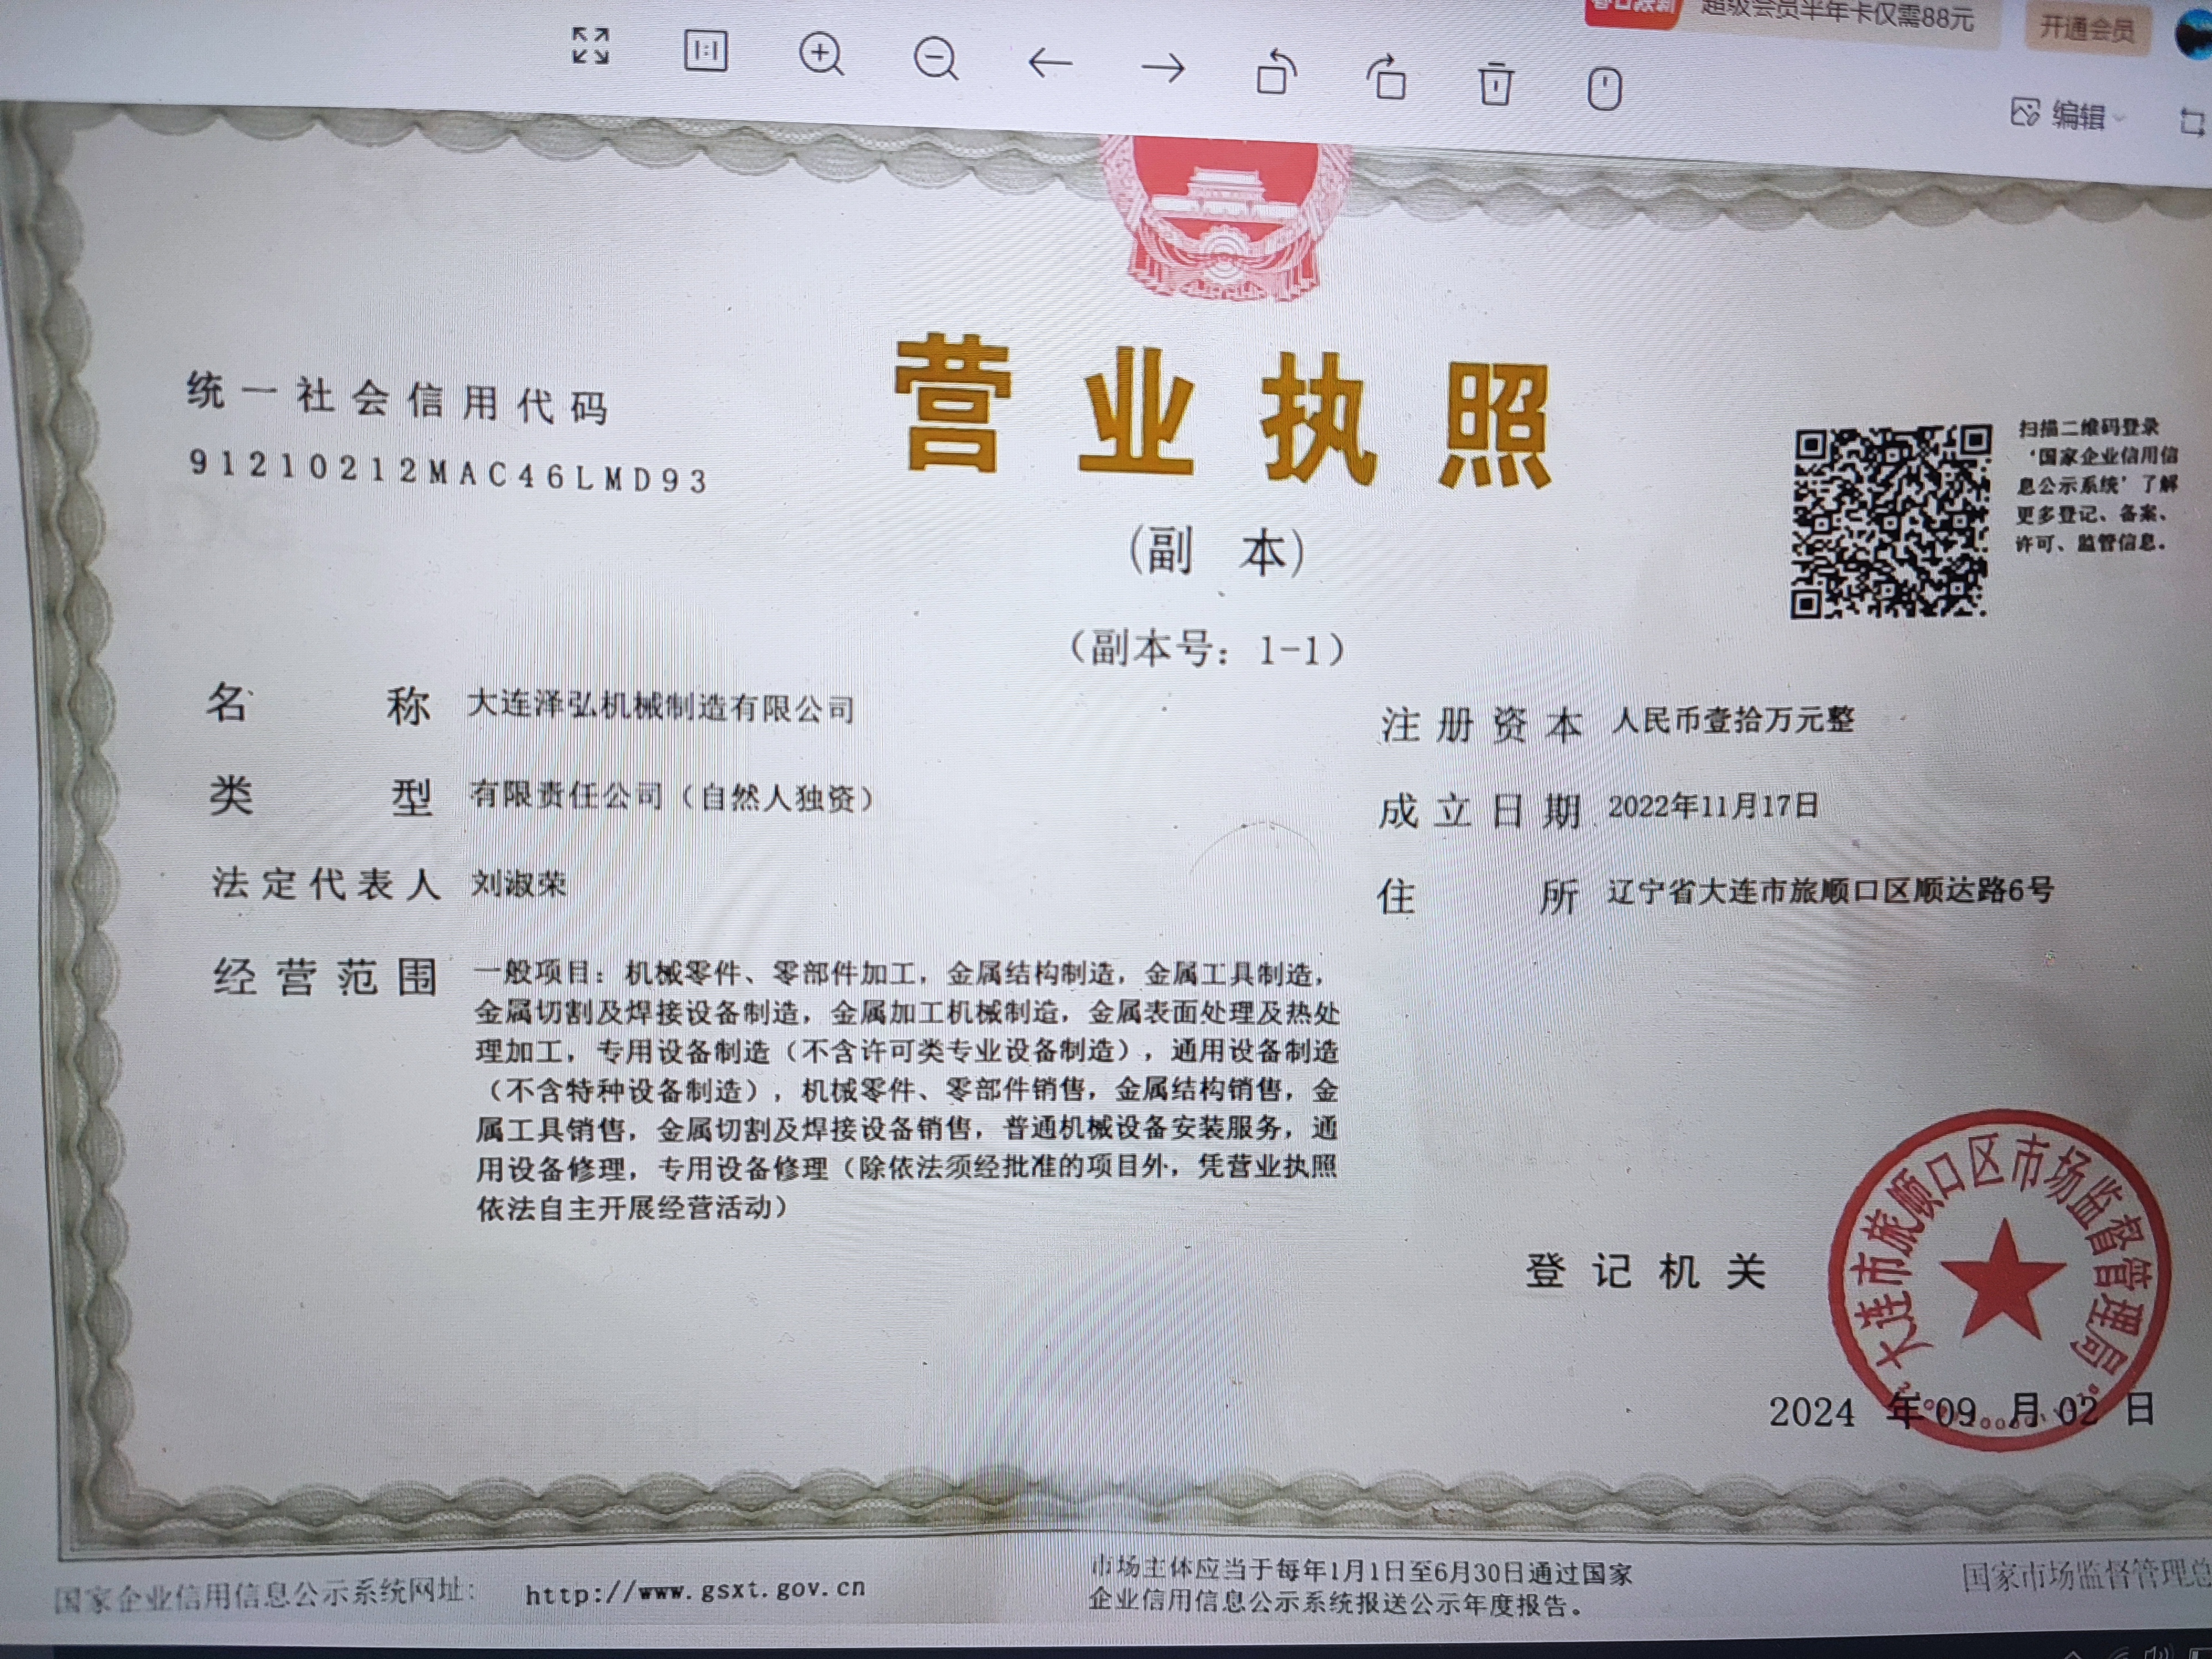Click the zoom in magnifier icon
2212x1659 pixels.
pos(821,55)
